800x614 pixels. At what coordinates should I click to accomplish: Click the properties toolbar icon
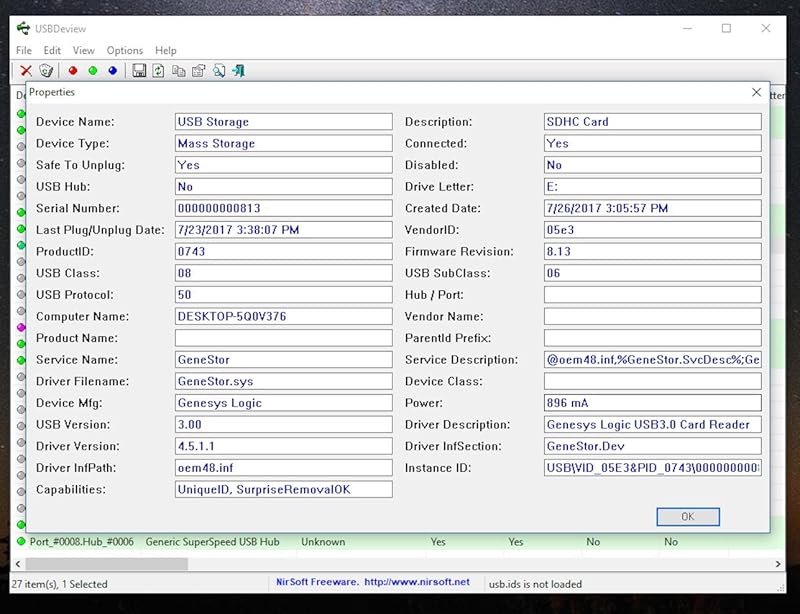click(x=199, y=70)
